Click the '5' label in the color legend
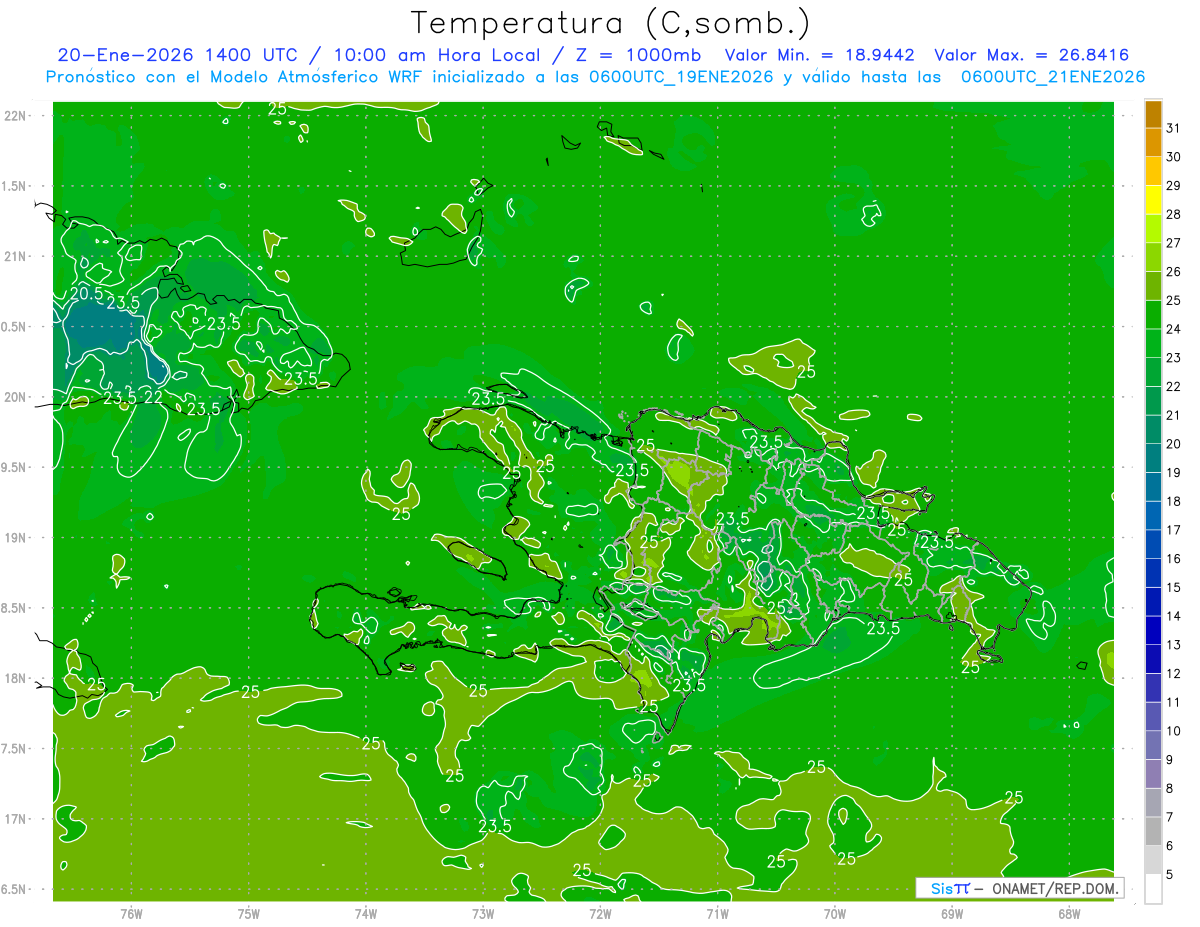1200x927 pixels. pos(1170,874)
